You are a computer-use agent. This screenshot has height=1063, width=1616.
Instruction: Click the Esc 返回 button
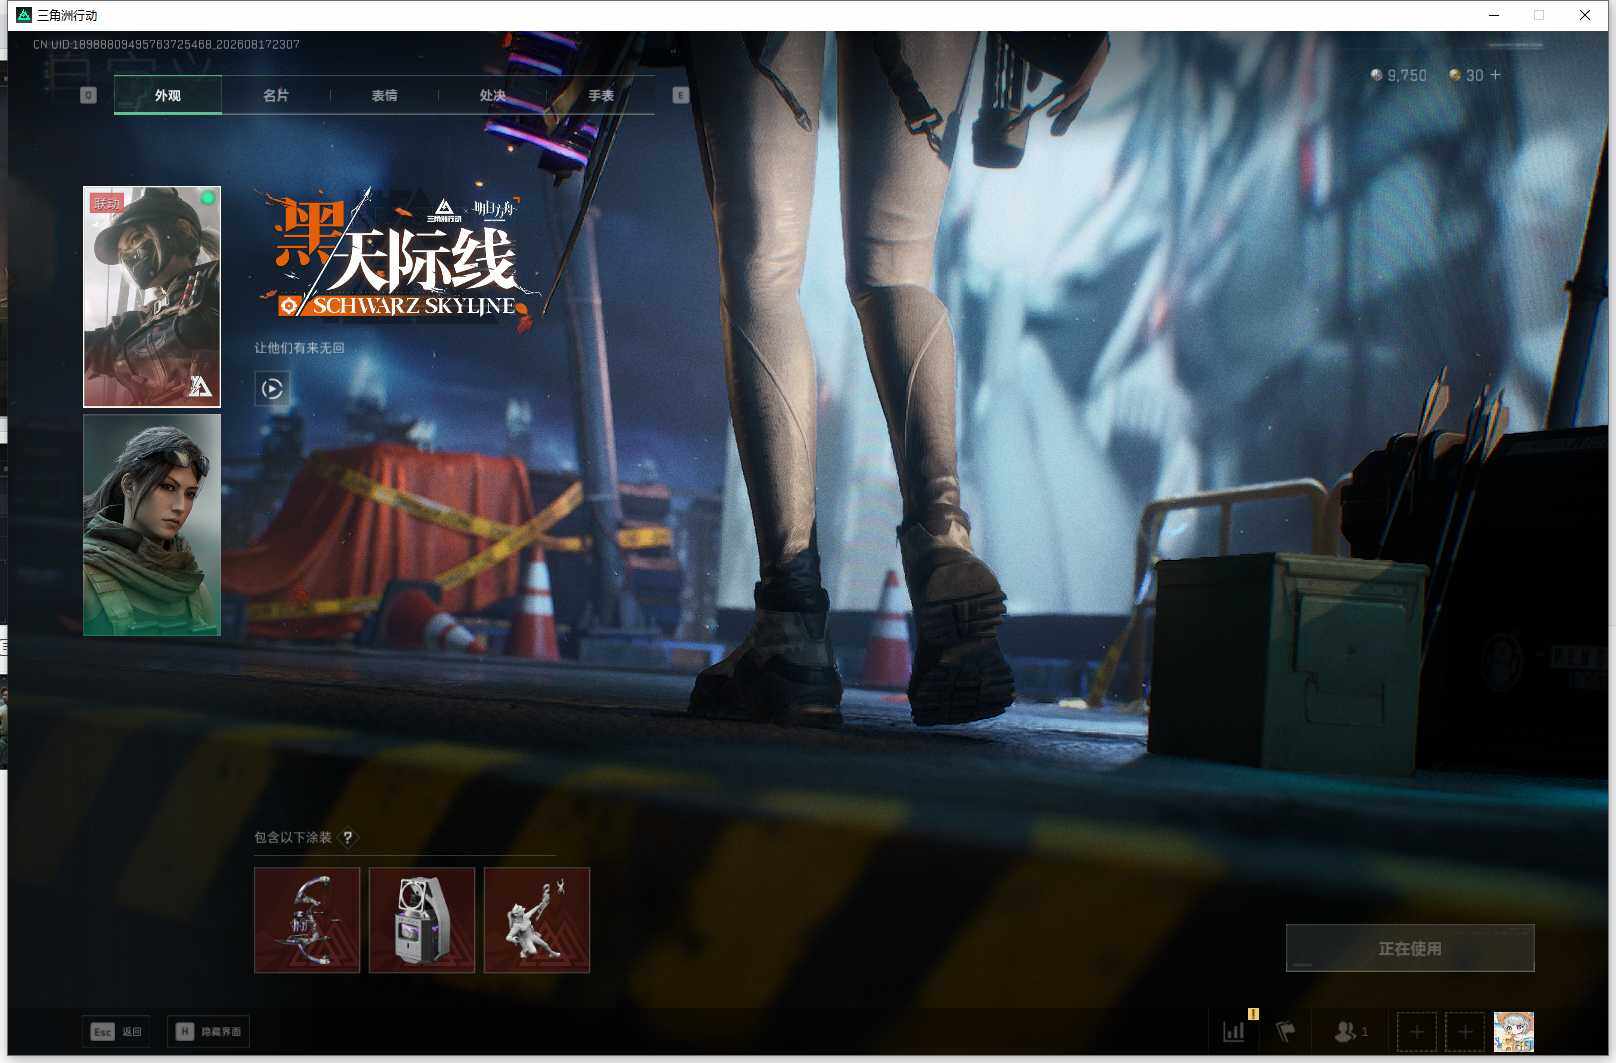tap(116, 1031)
